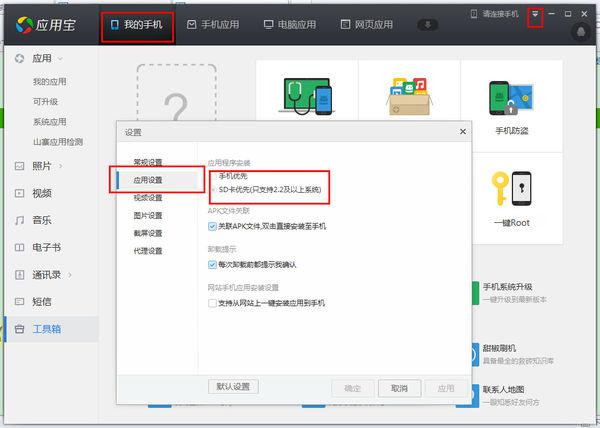Click the 通讯录 contacts icon
Screen dimensions: 600x428
[x=19, y=275]
